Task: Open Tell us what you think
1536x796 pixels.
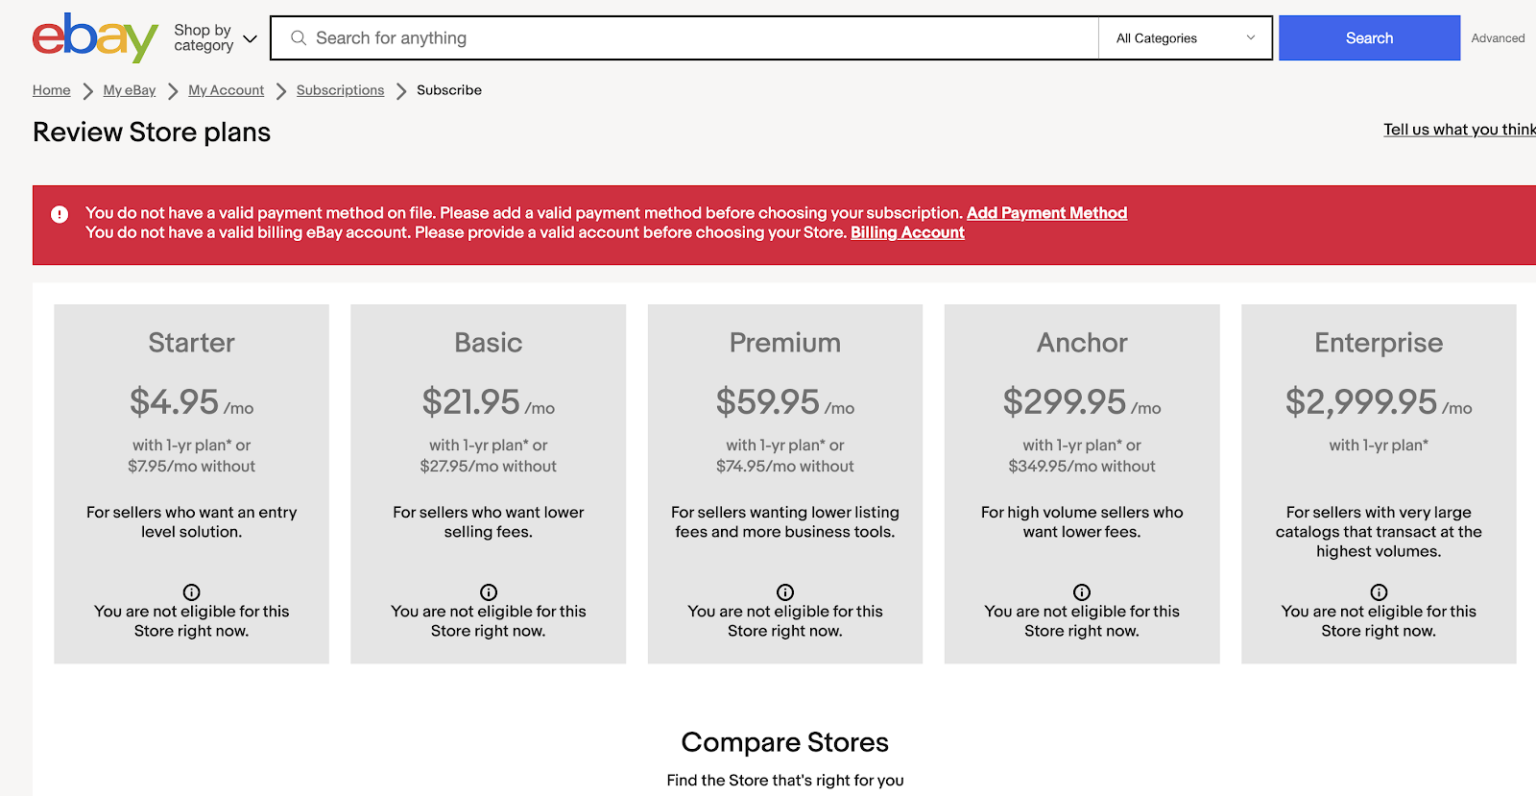Action: coord(1459,129)
